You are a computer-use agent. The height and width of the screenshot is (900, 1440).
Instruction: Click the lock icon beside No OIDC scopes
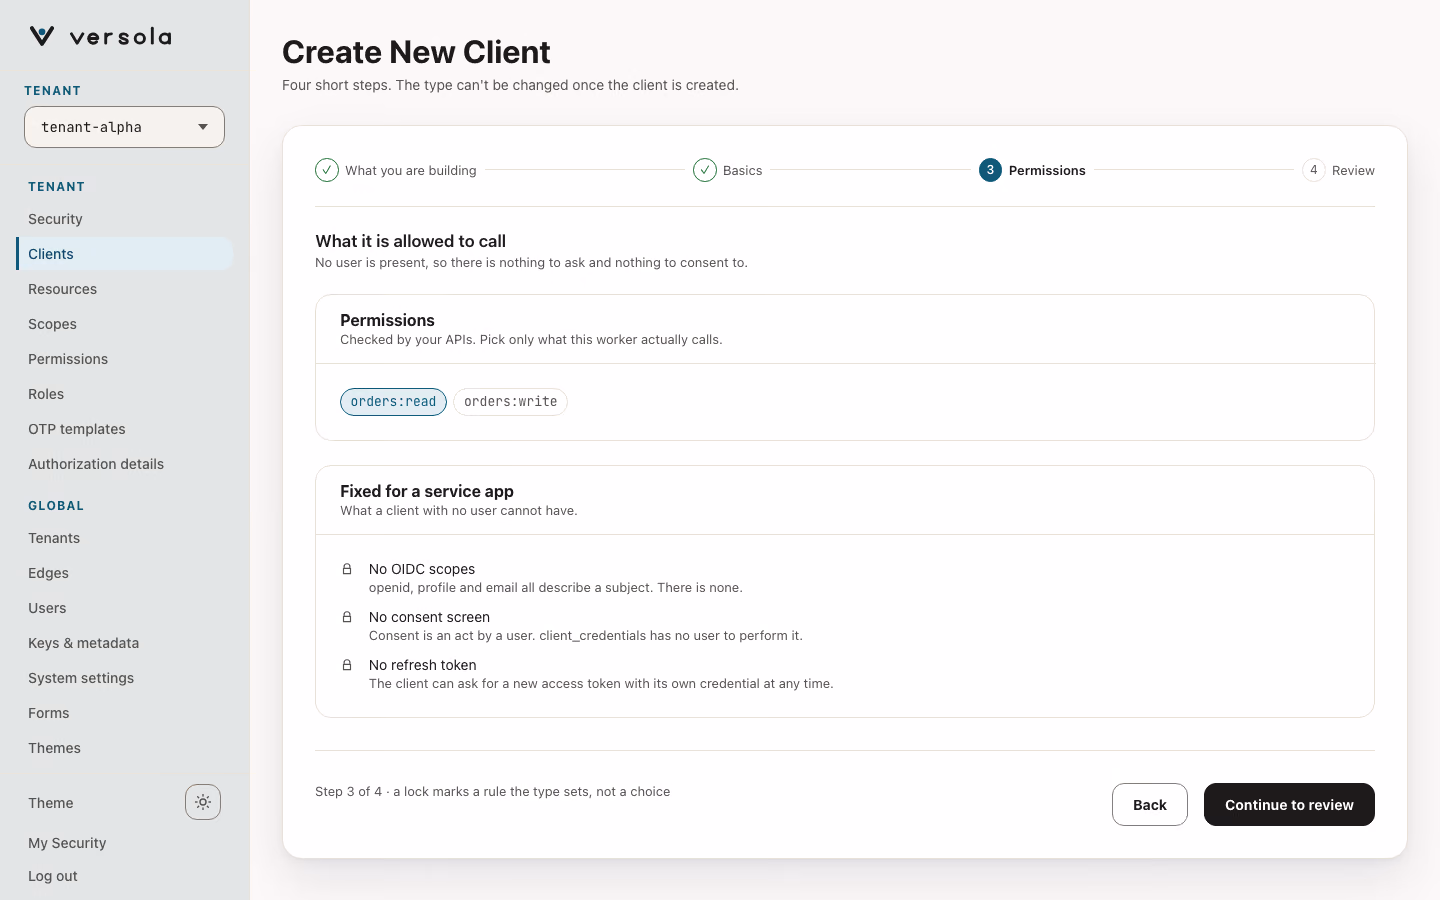tap(347, 569)
